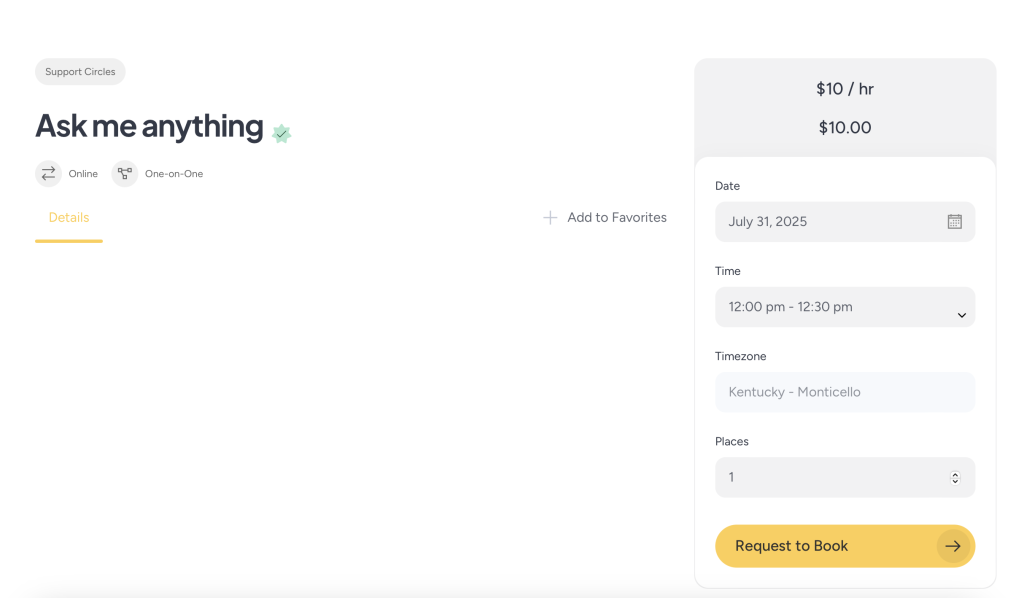Click Add to Favorites link
The width and height of the screenshot is (1024, 598).
click(x=616, y=217)
